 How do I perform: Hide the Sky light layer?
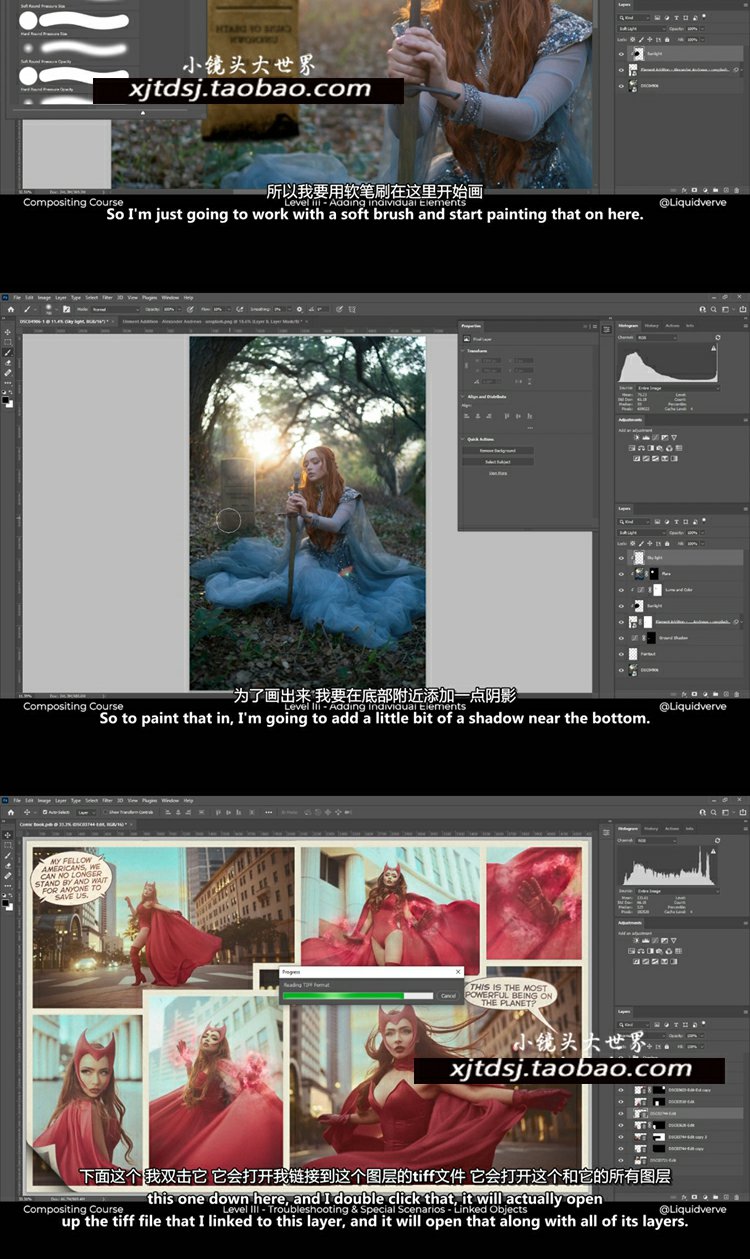coord(621,558)
